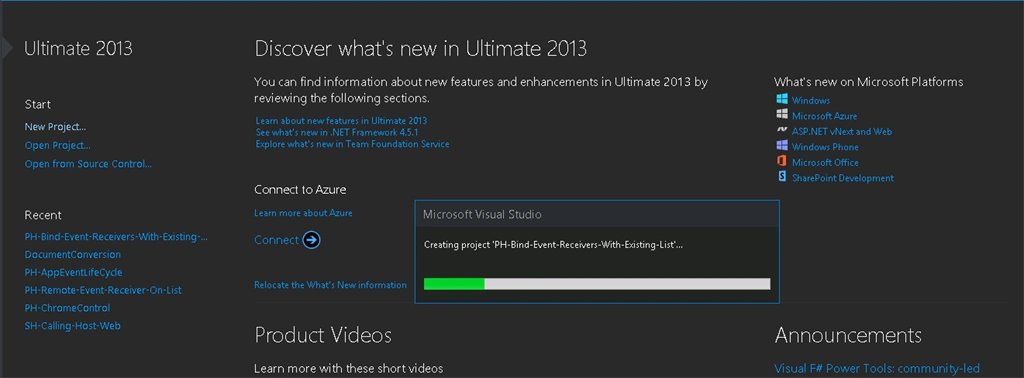
Task: Click the Product Videos heading
Action: tap(323, 336)
